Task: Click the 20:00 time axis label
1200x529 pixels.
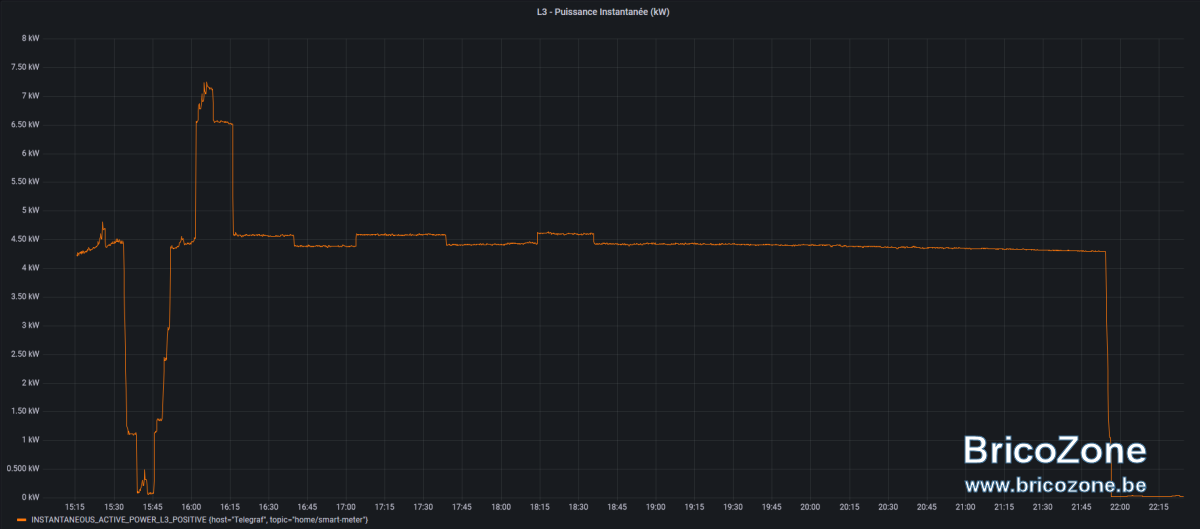Action: (x=810, y=507)
